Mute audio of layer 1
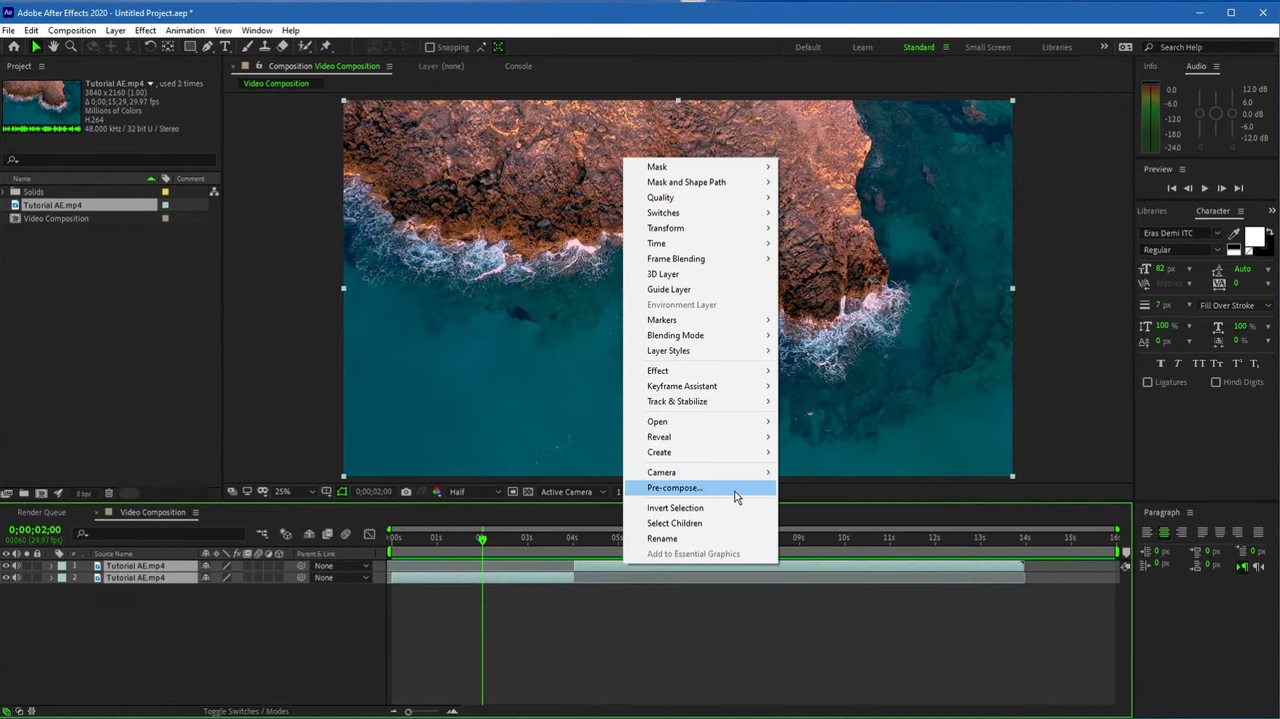 pos(16,566)
